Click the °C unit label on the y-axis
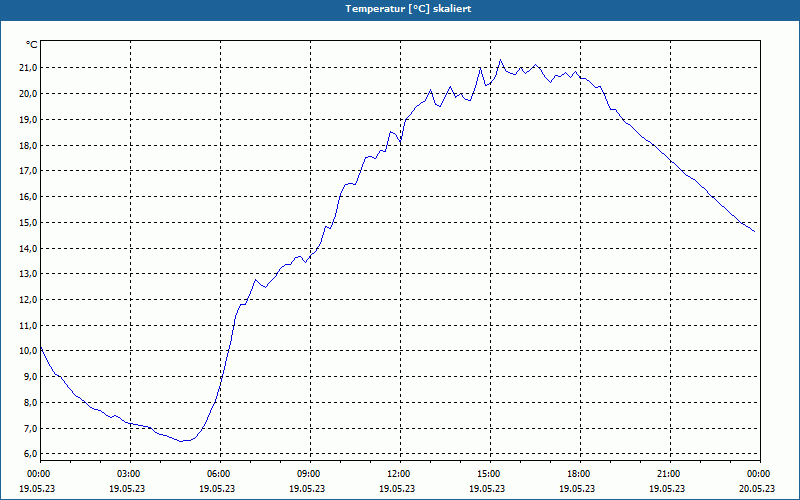The width and height of the screenshot is (800, 500). point(32,45)
